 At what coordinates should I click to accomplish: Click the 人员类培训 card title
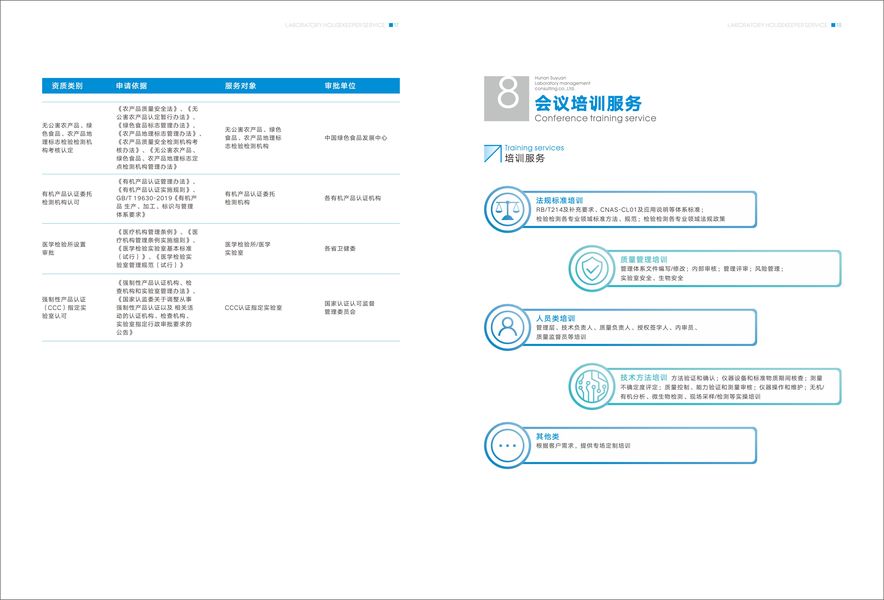555,318
